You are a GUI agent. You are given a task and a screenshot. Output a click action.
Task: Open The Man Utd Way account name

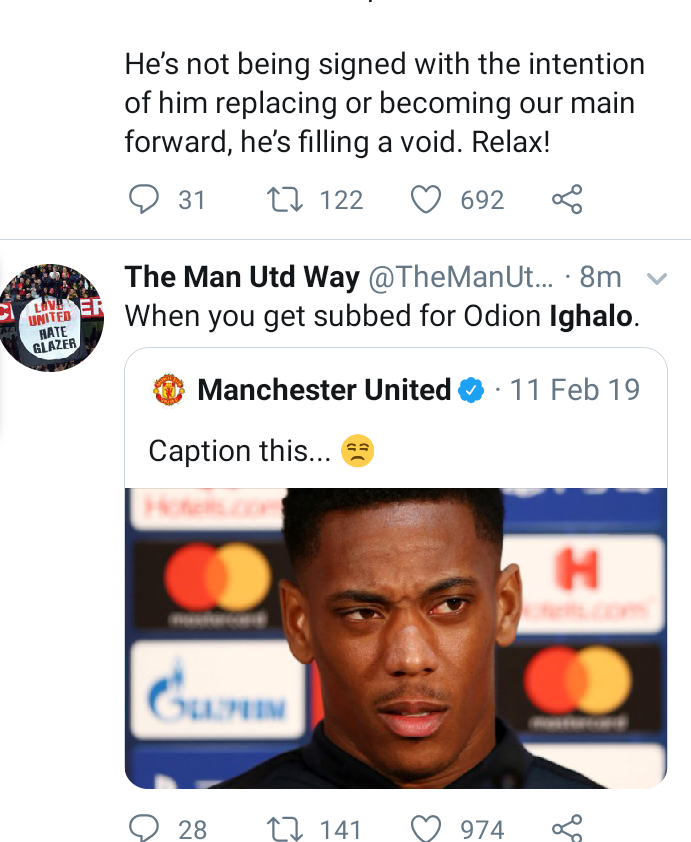pos(241,277)
